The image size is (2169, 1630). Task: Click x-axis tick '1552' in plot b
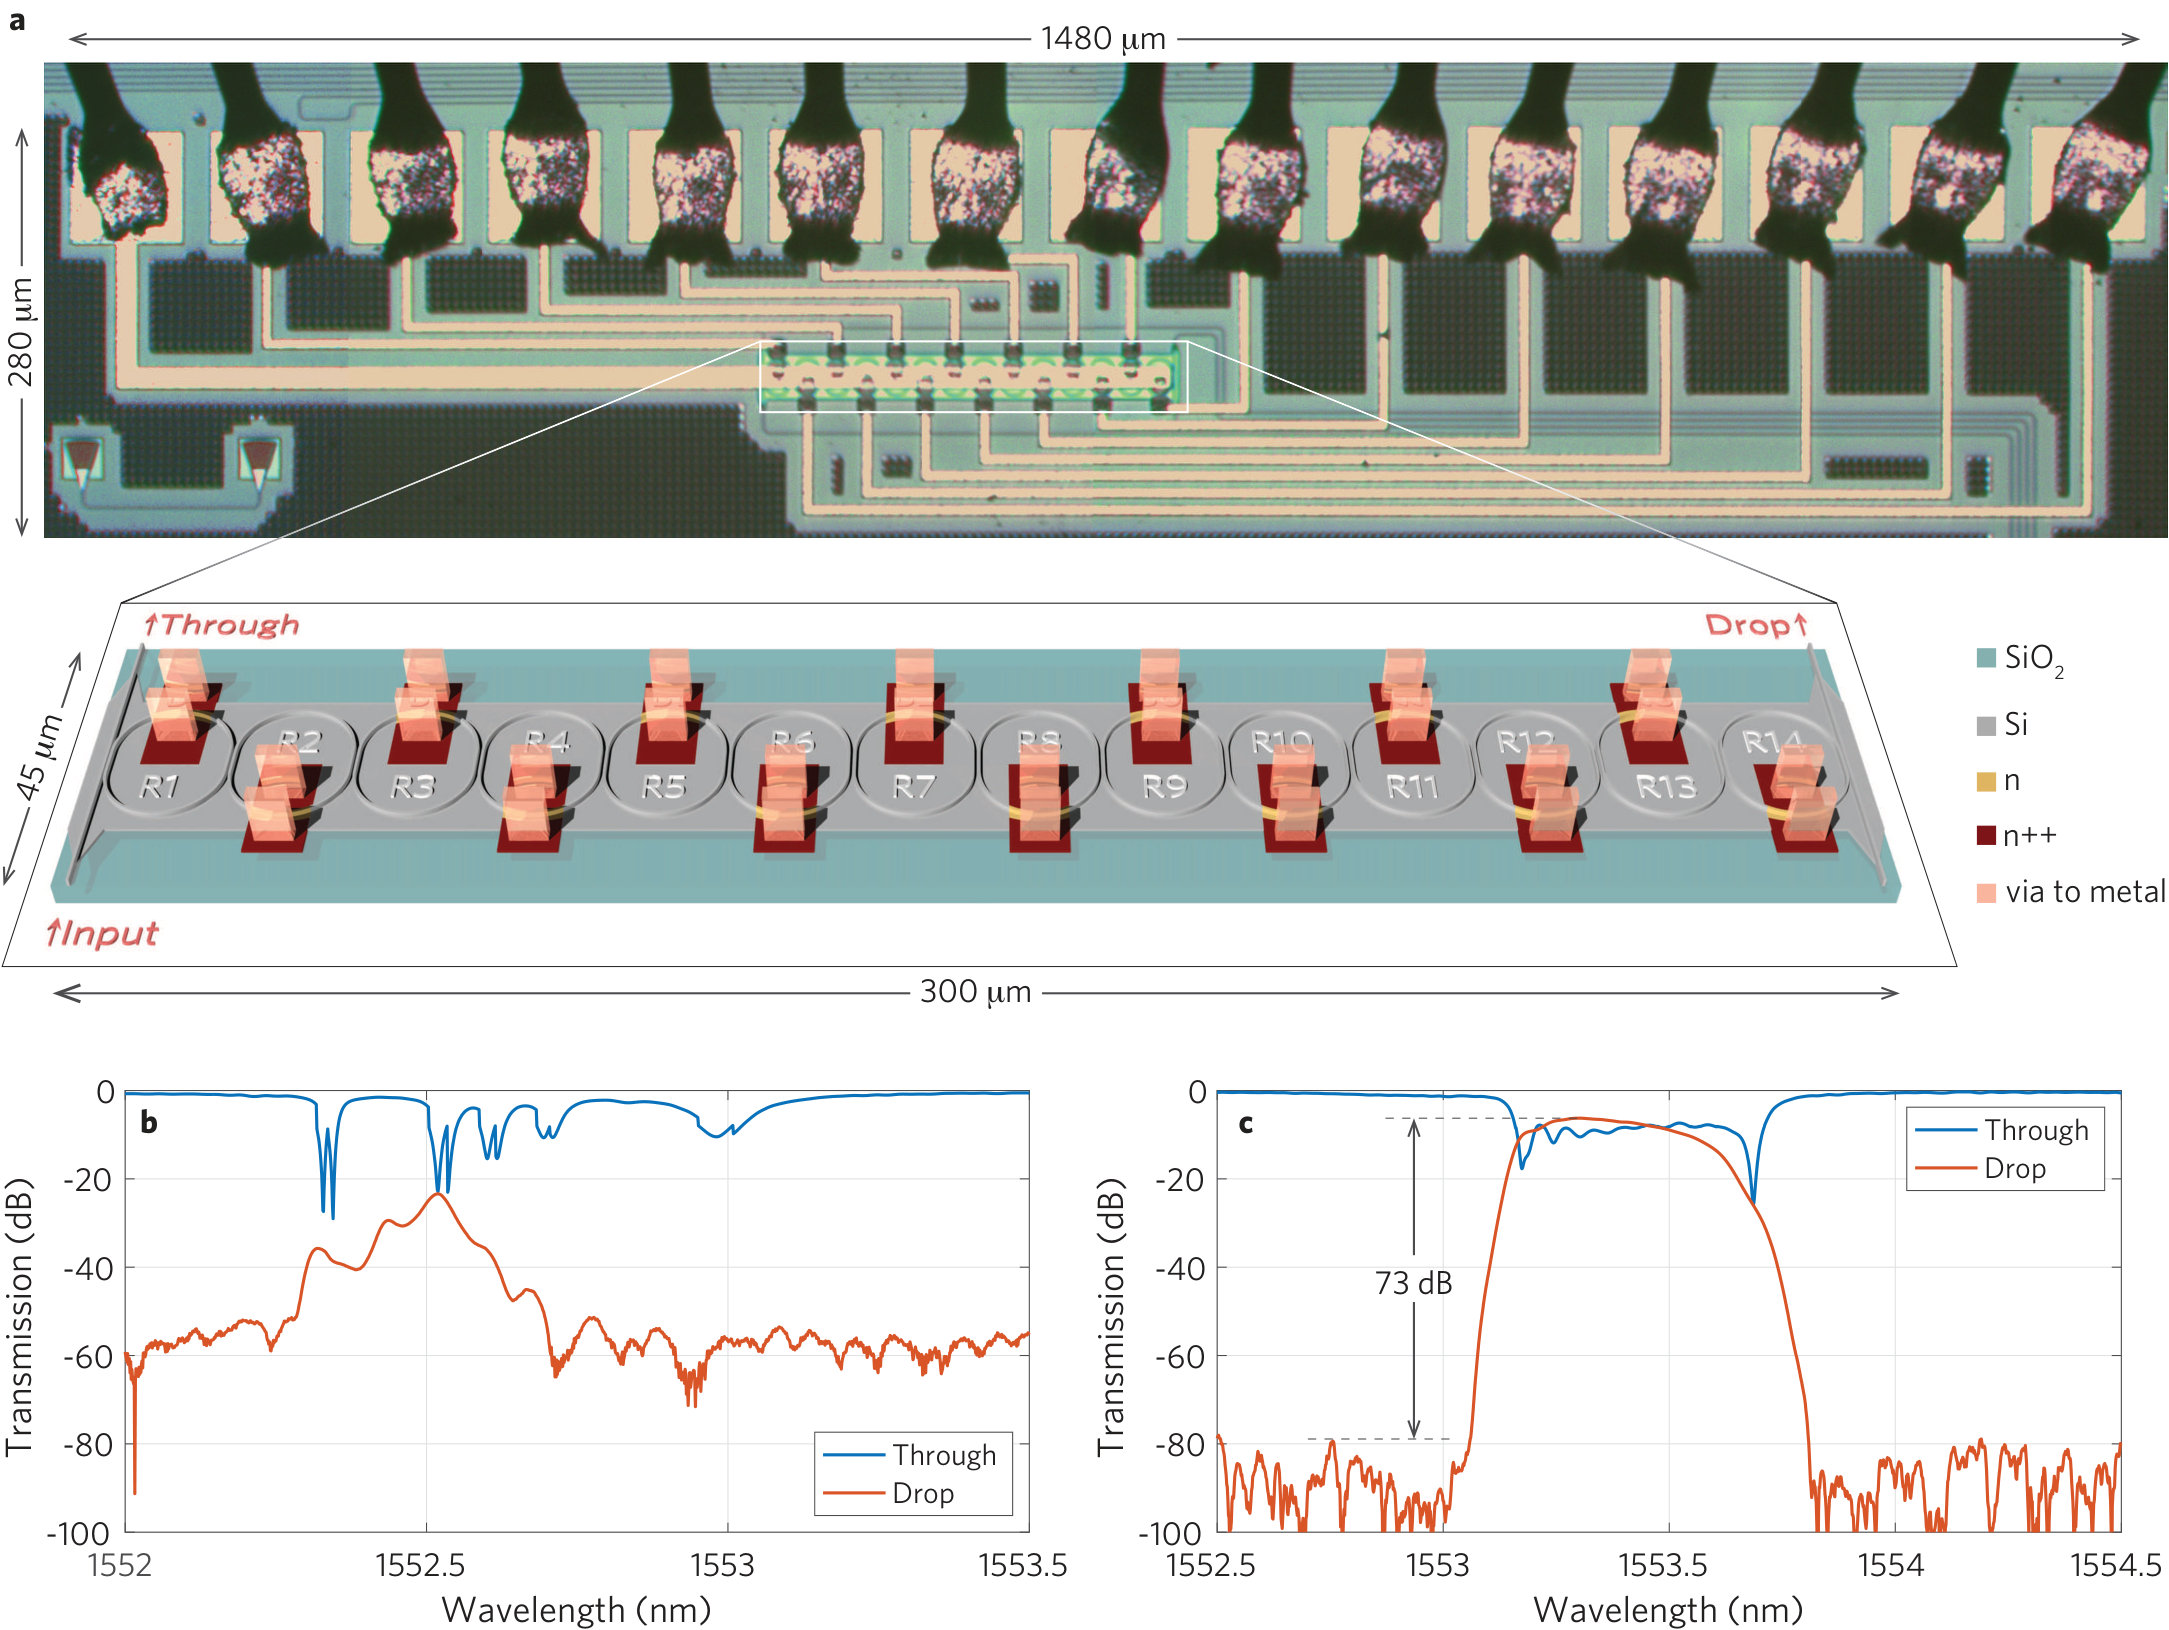point(119,1564)
